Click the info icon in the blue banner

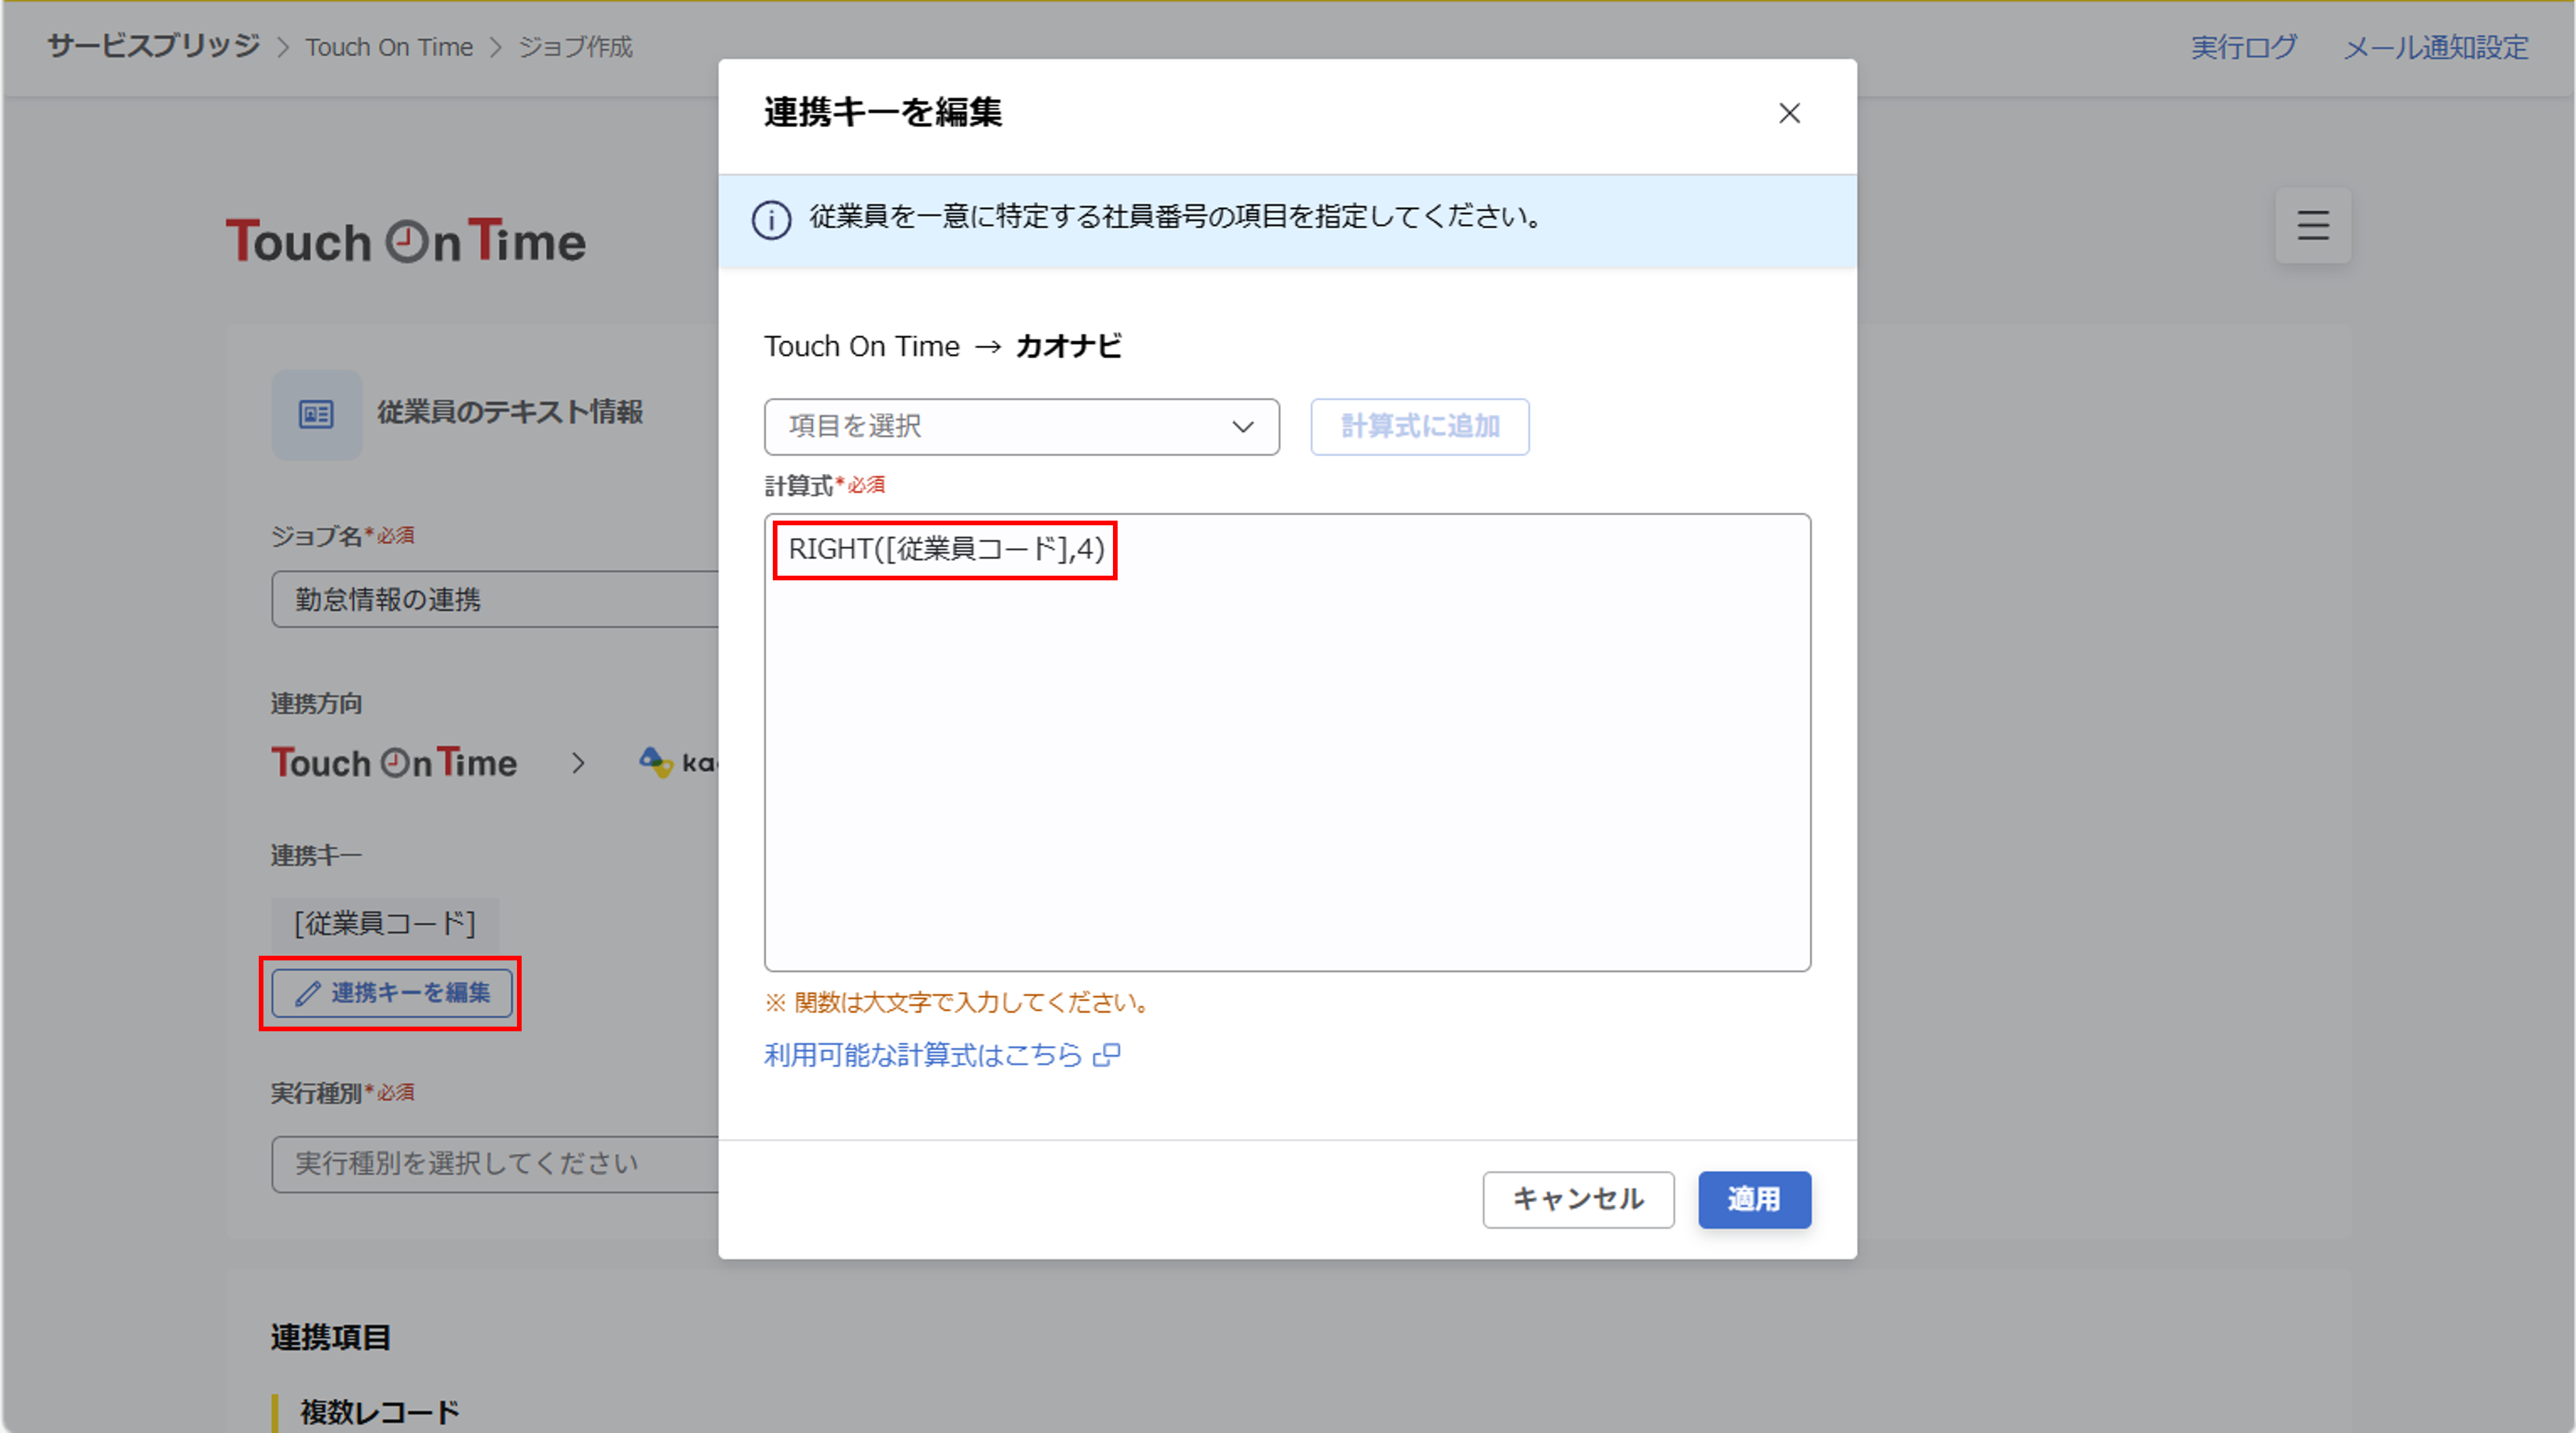[771, 219]
